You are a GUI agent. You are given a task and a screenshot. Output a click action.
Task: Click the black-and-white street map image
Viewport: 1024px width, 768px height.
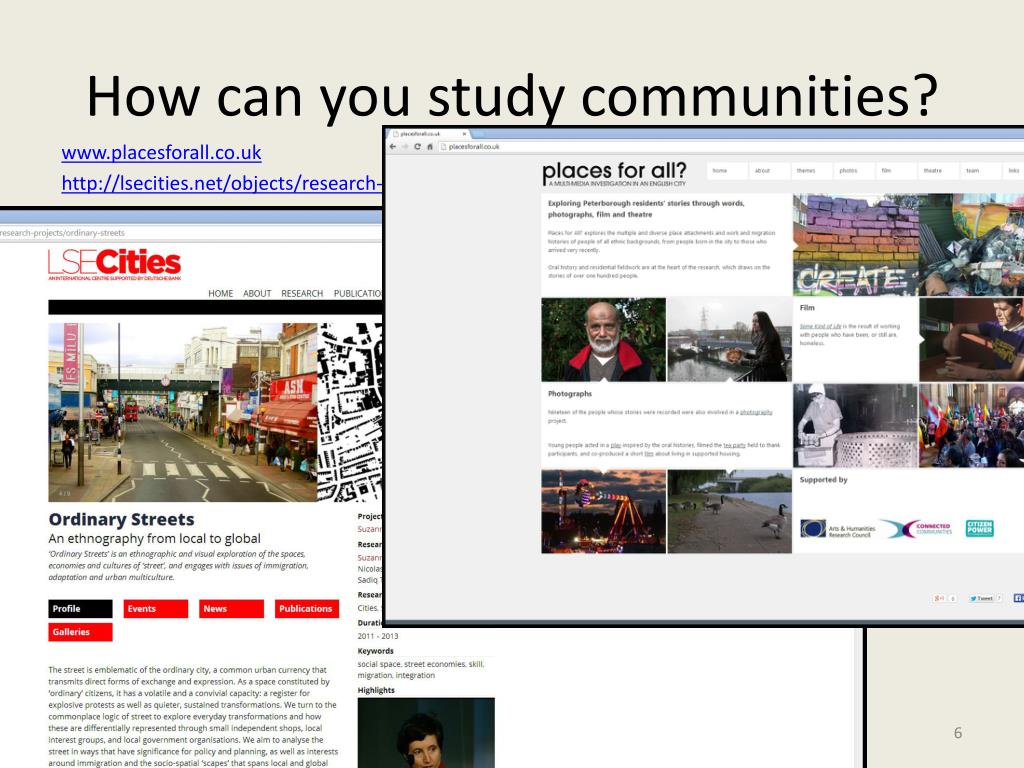tap(349, 412)
